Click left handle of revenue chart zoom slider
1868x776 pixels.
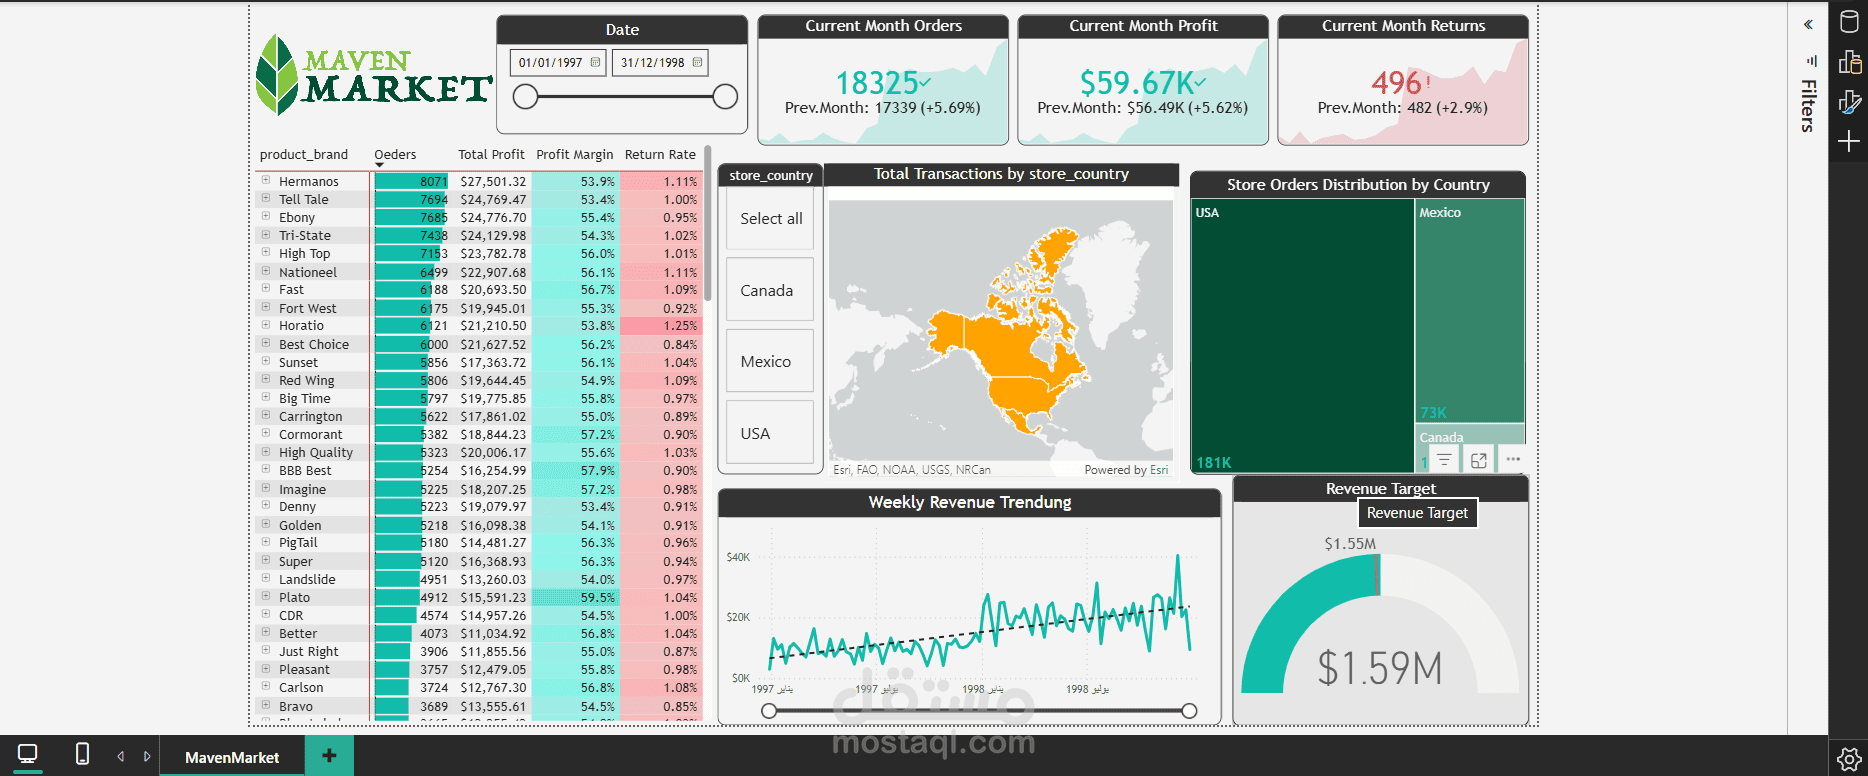(769, 711)
